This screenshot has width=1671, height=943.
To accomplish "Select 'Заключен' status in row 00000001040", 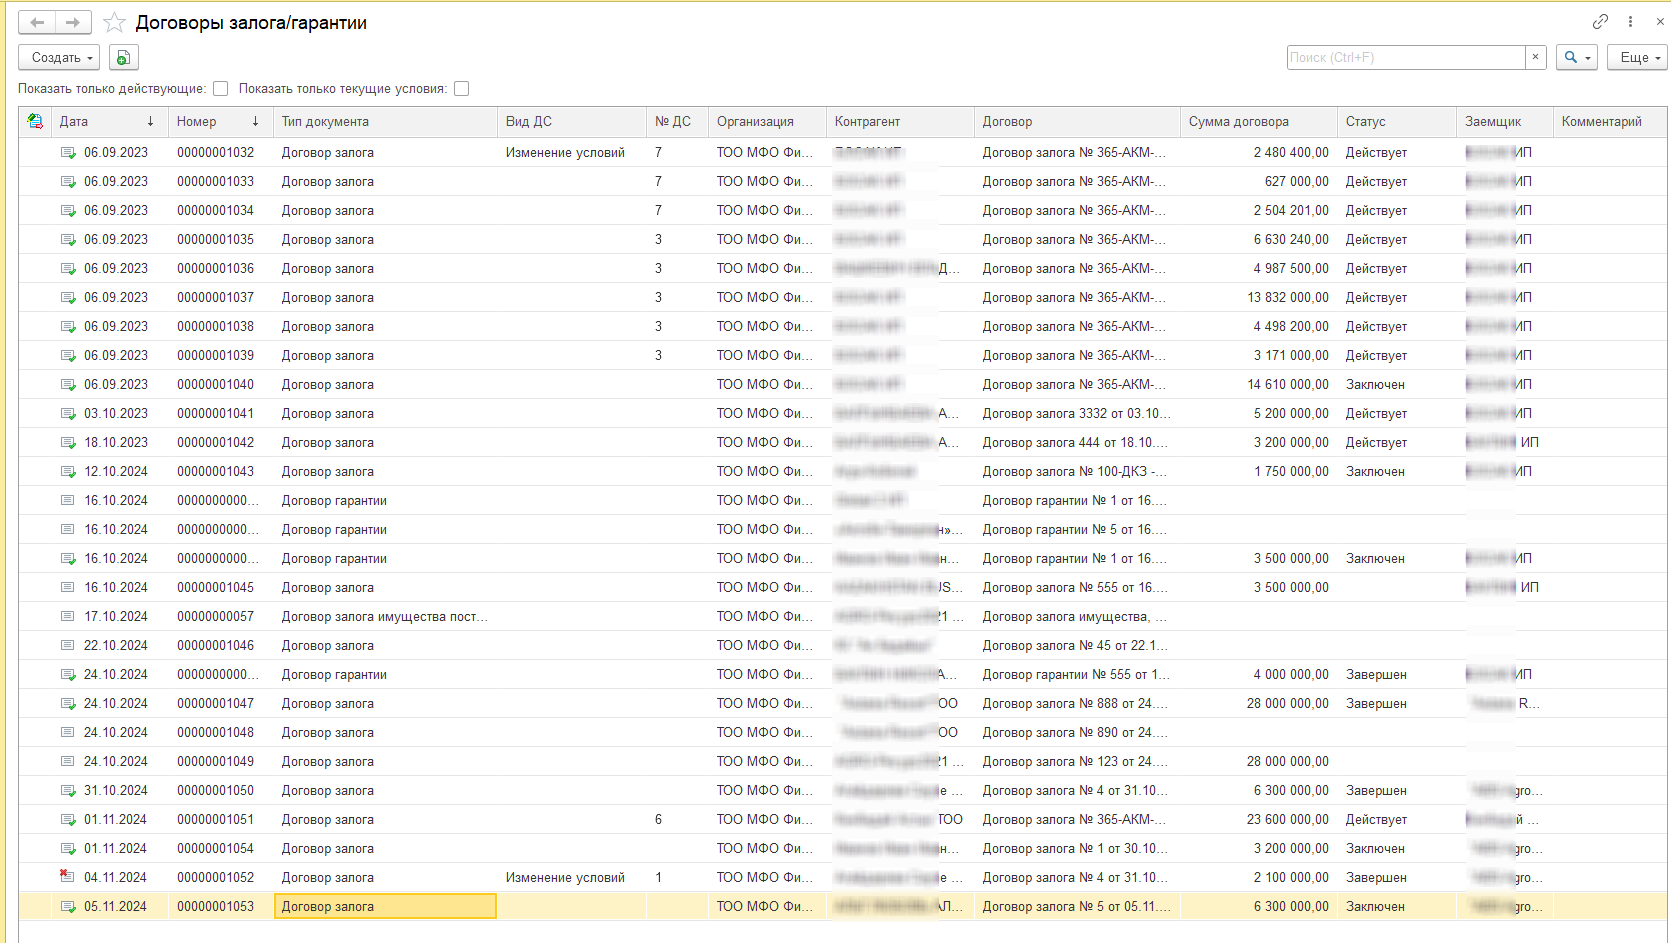I will [x=1397, y=384].
